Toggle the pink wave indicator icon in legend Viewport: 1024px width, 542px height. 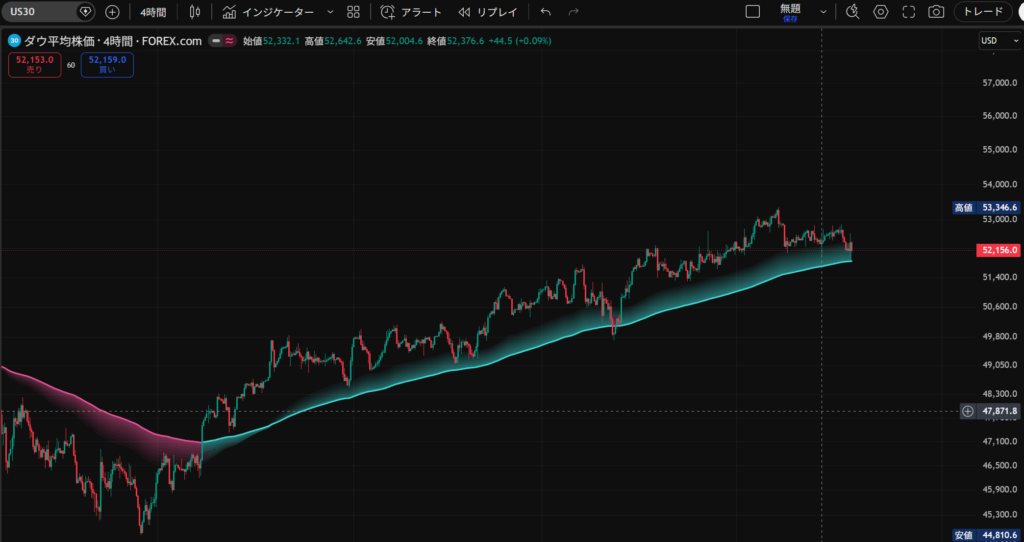[x=229, y=40]
